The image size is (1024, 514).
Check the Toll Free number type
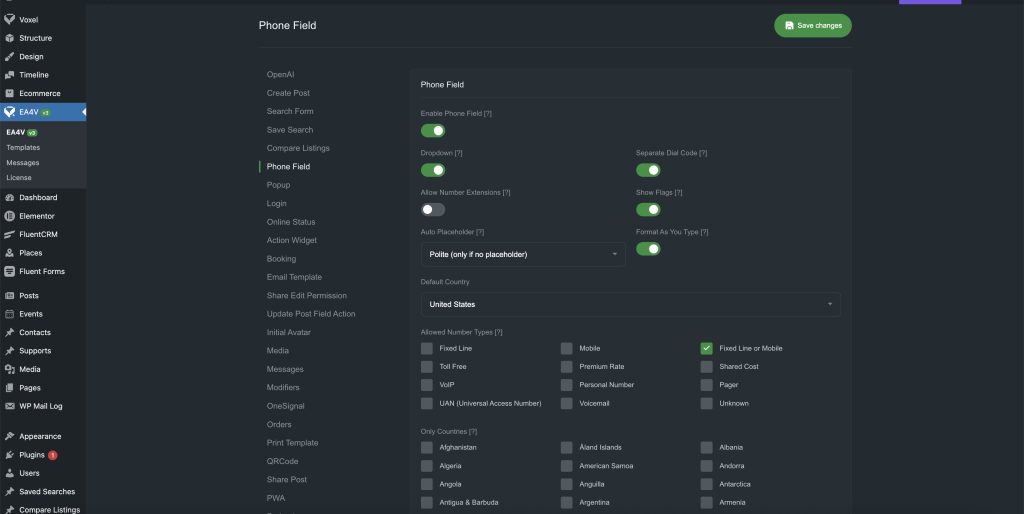point(427,367)
